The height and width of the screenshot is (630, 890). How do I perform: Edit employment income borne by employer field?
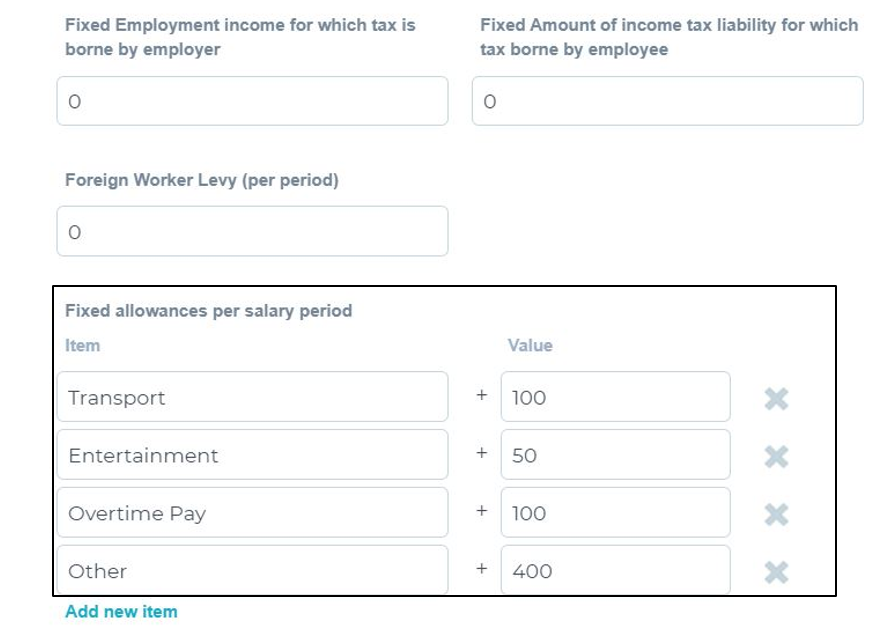(253, 101)
